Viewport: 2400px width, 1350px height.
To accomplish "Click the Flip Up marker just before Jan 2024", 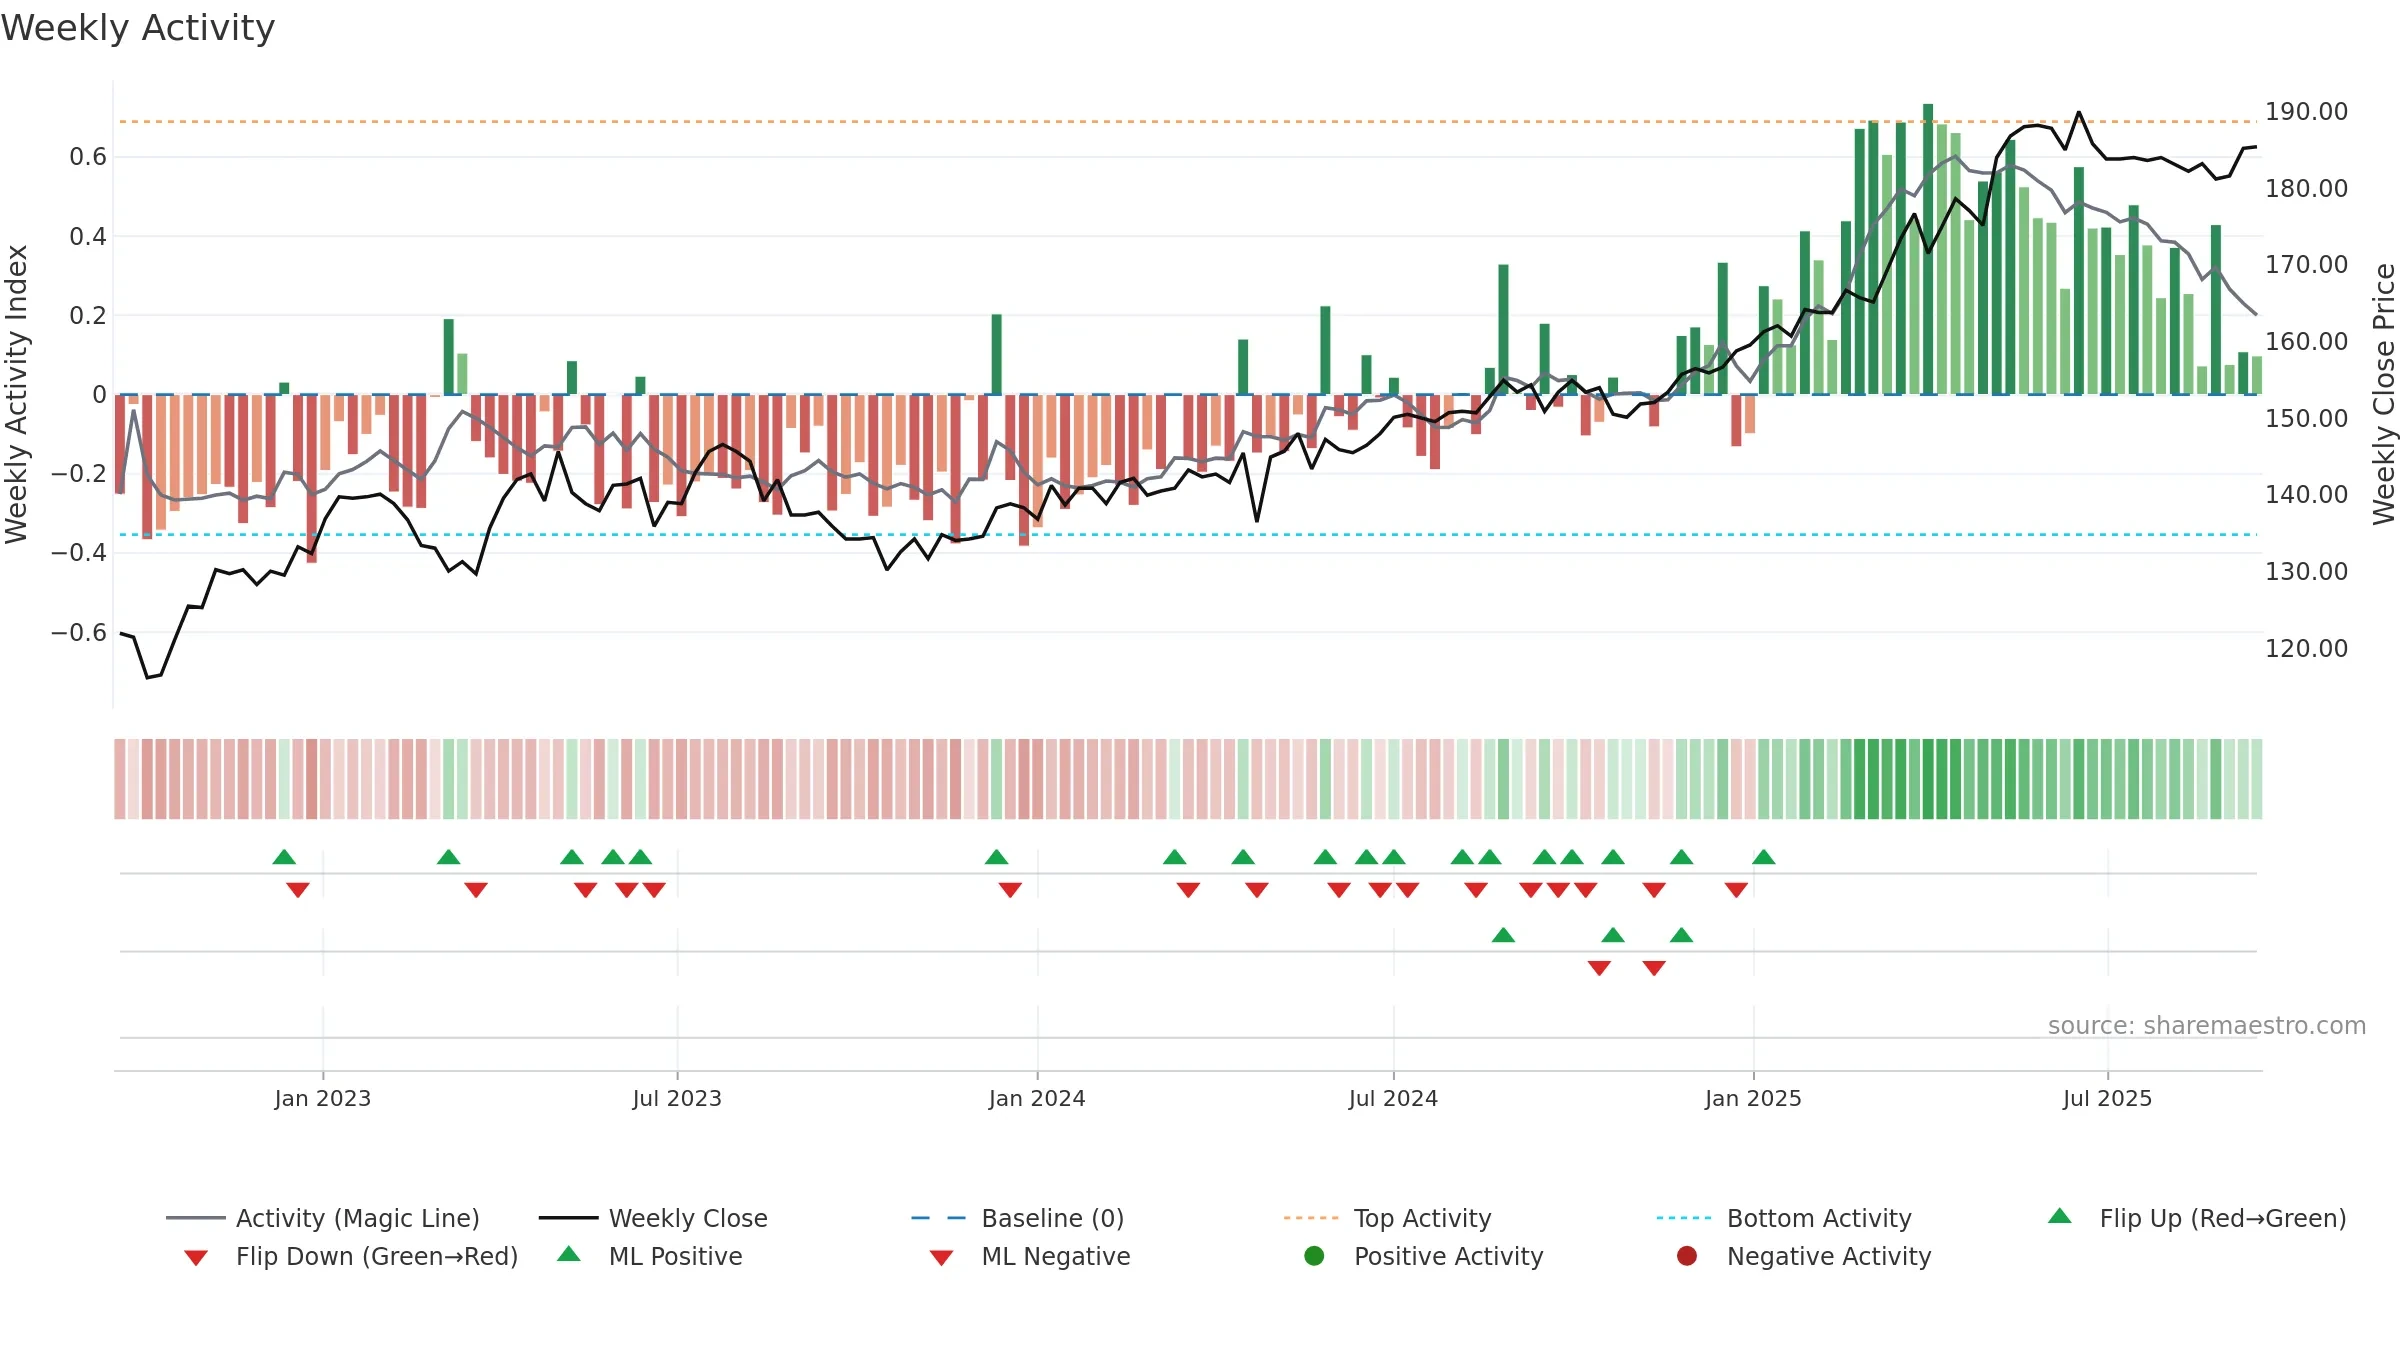I will [x=997, y=857].
